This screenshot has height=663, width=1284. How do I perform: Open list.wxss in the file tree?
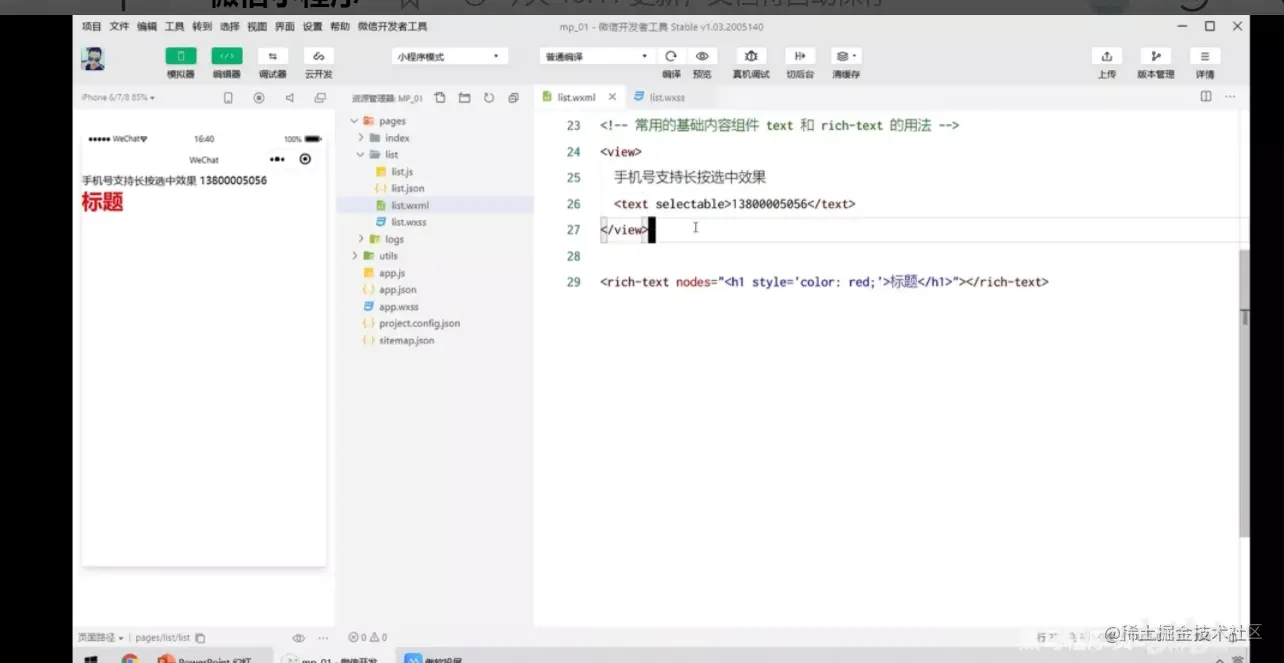tap(408, 222)
